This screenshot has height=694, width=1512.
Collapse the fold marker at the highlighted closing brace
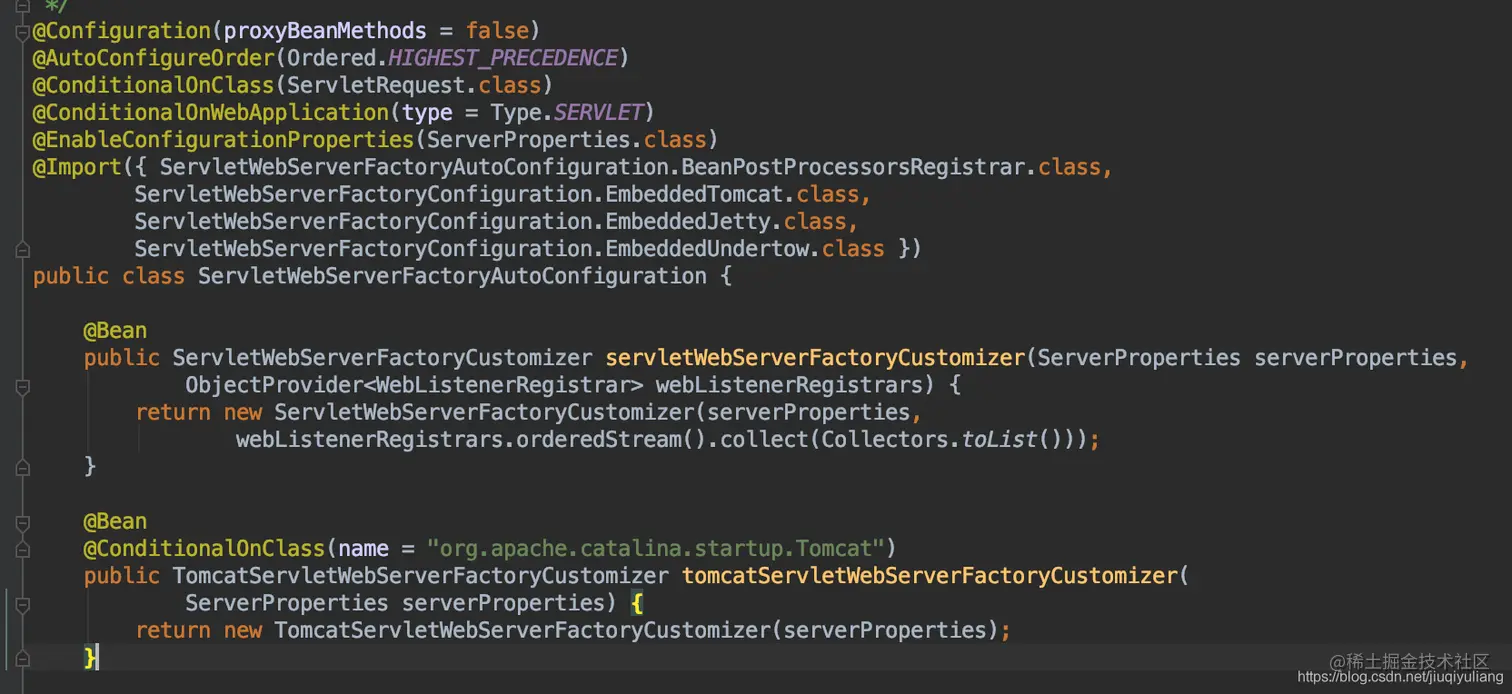tap(22, 657)
